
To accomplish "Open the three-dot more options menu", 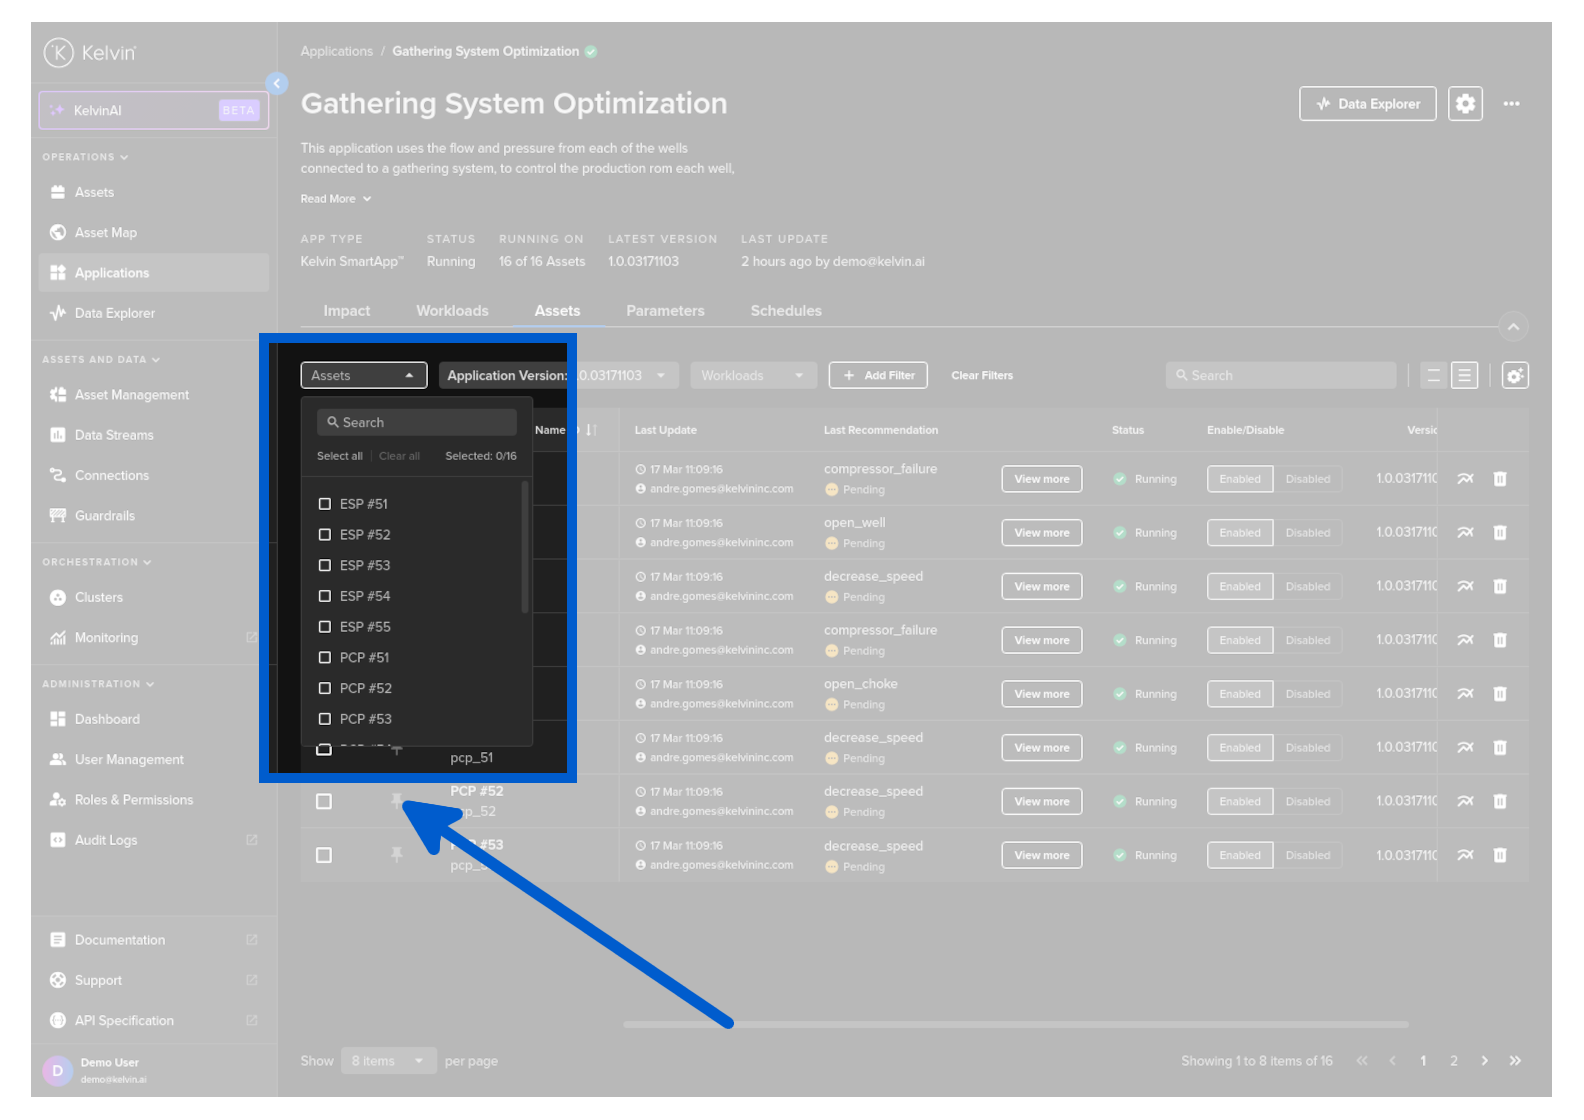I will 1511,104.
